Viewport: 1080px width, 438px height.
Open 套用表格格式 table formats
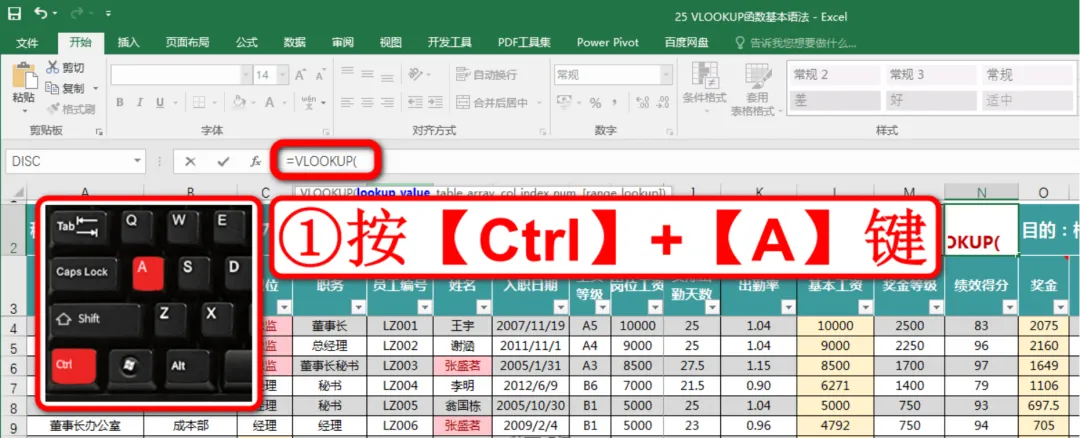click(x=756, y=90)
